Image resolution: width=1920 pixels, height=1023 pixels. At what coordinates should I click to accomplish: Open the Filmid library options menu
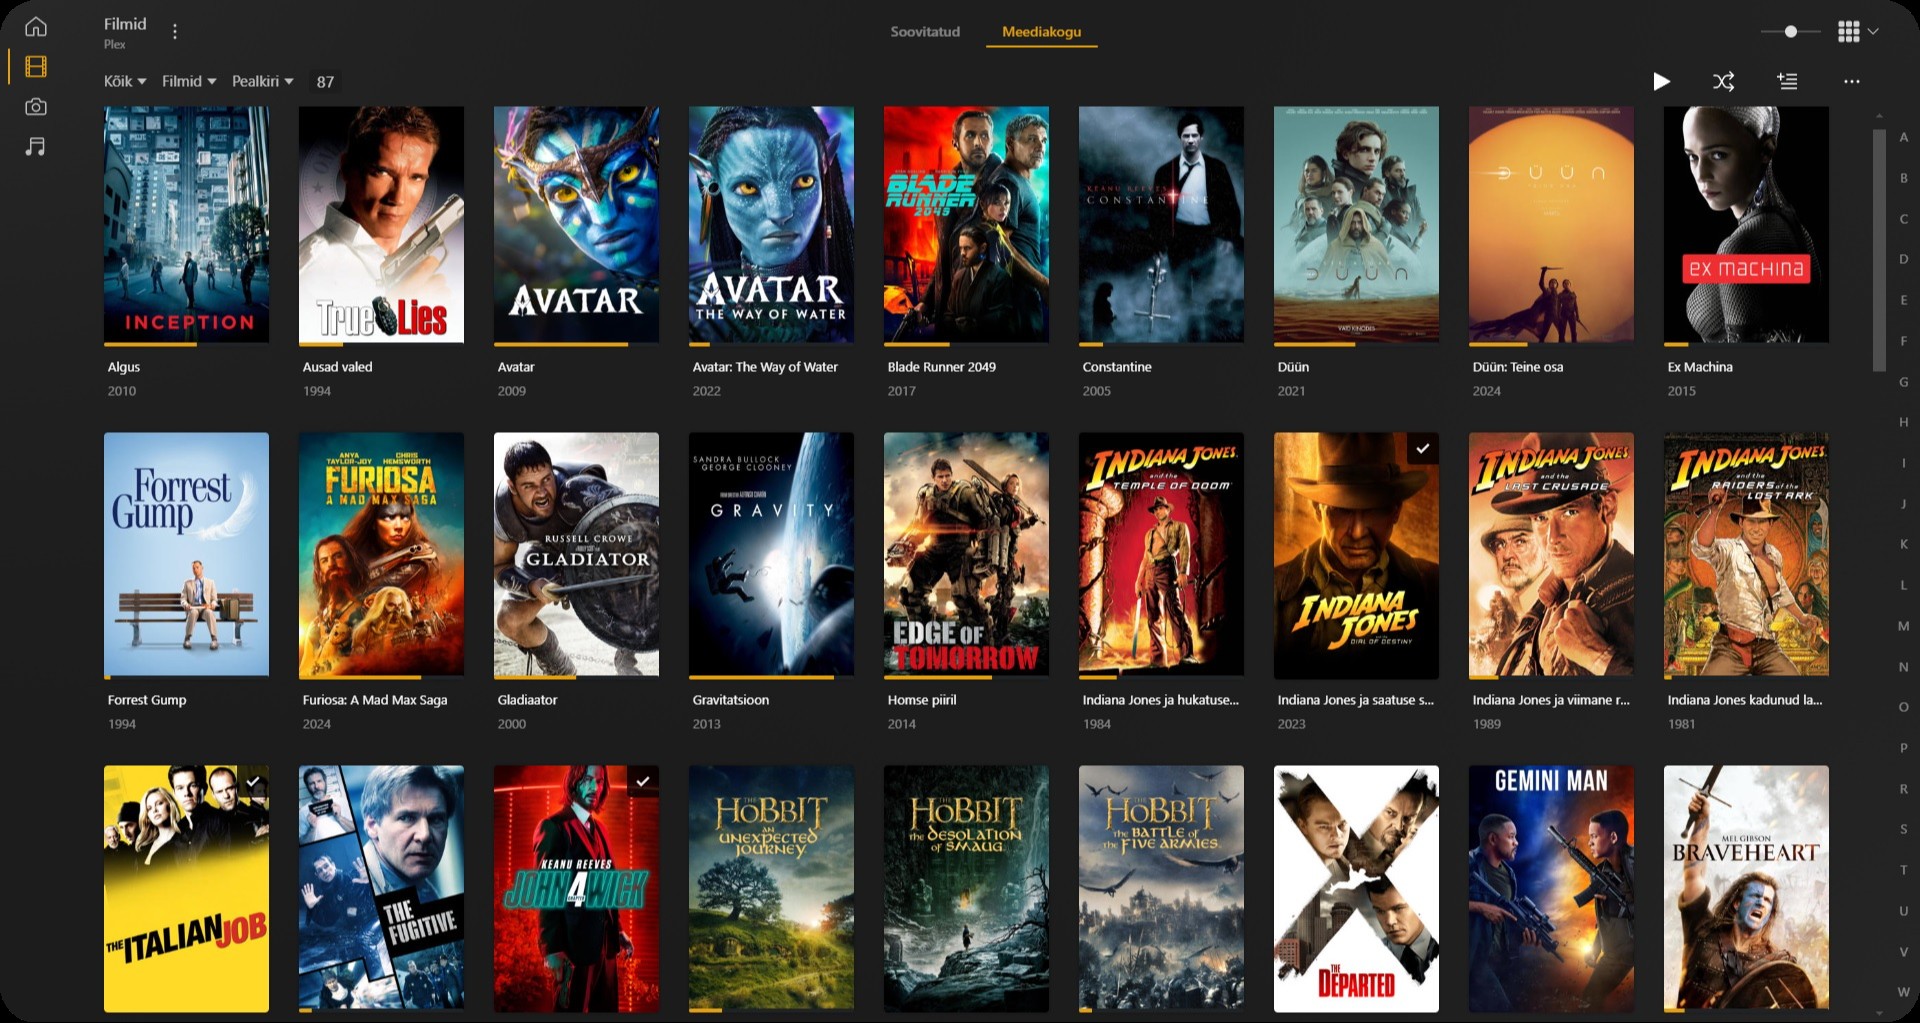(175, 32)
